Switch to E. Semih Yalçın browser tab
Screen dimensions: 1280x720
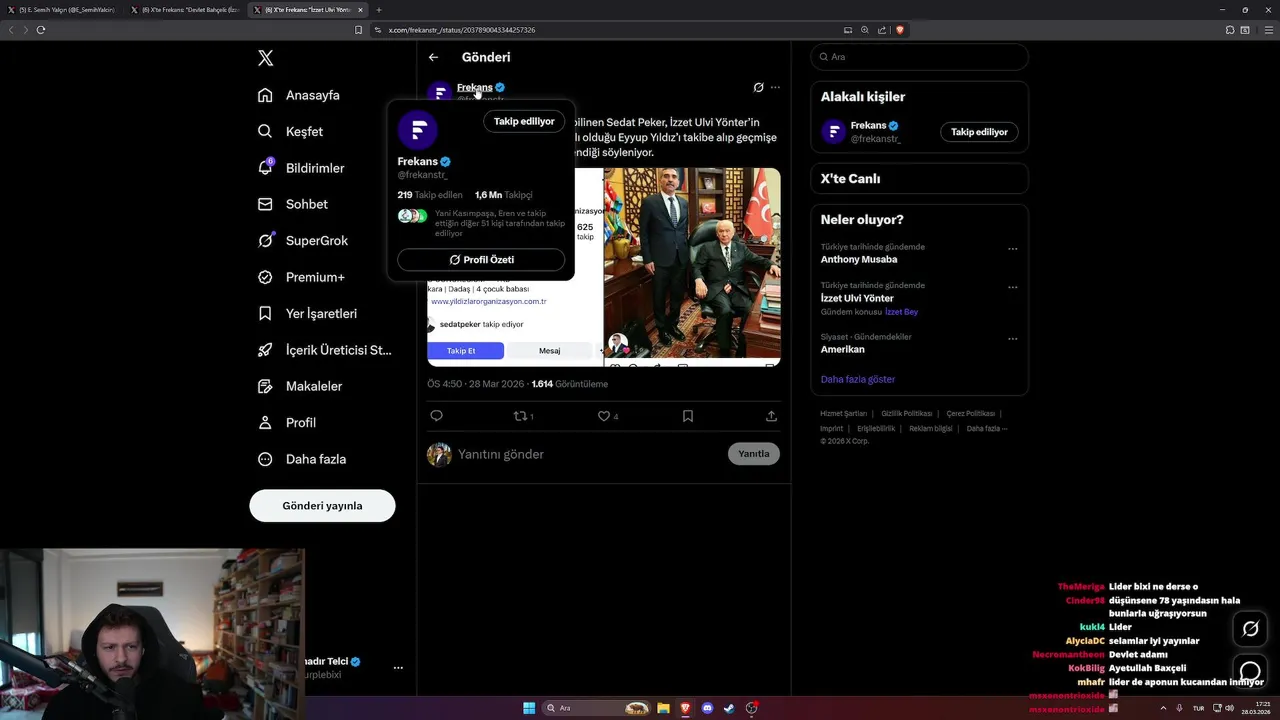(x=61, y=10)
